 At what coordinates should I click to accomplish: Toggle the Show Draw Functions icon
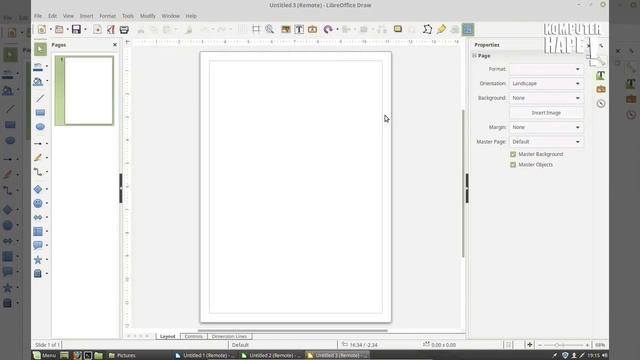click(x=468, y=29)
